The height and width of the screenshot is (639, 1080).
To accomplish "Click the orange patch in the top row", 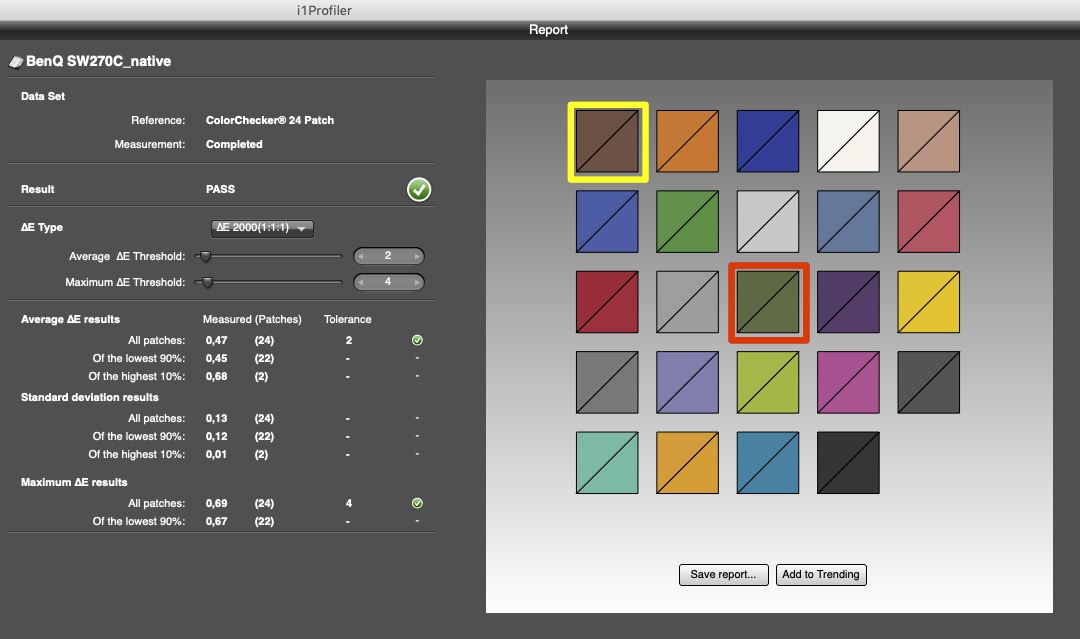I will point(688,141).
